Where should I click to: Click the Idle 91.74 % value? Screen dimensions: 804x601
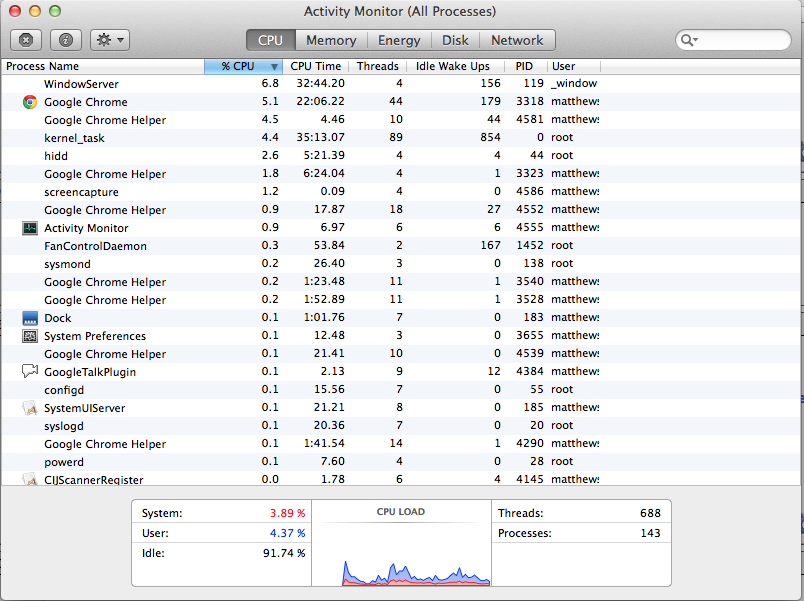click(x=284, y=553)
